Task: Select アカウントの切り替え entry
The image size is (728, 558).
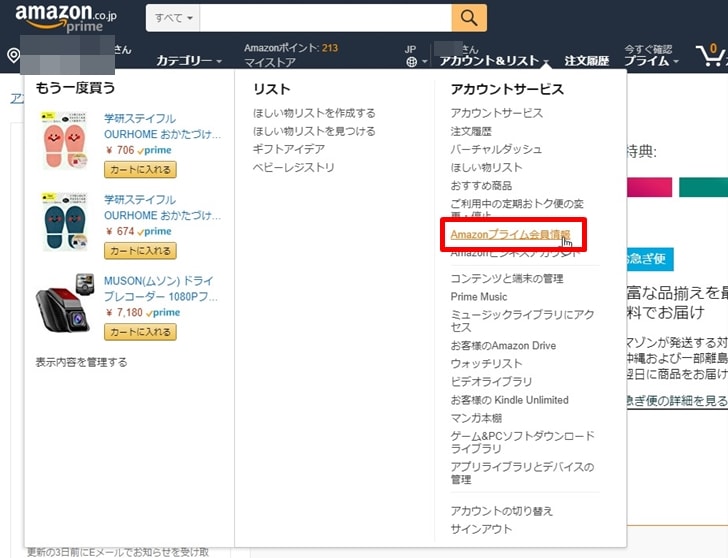Action: [501, 511]
